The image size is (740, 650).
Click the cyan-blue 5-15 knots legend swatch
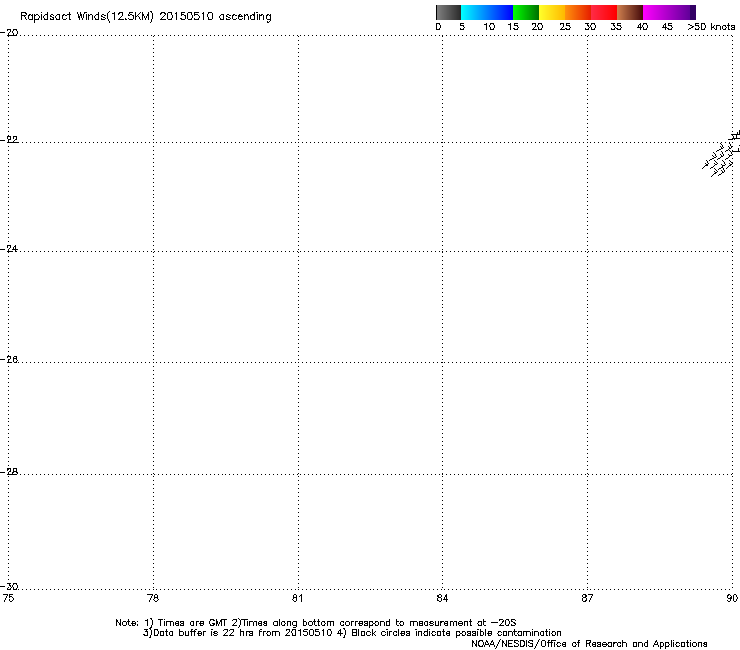point(487,12)
